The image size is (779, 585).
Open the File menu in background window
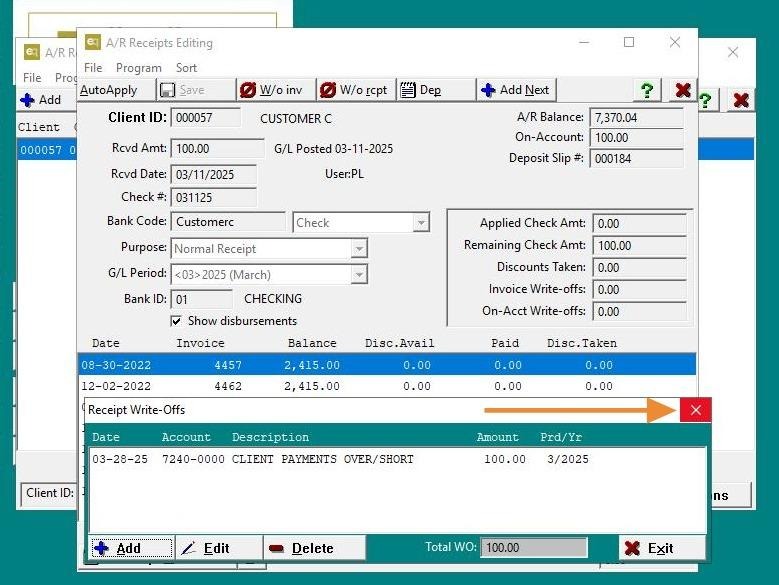32,77
